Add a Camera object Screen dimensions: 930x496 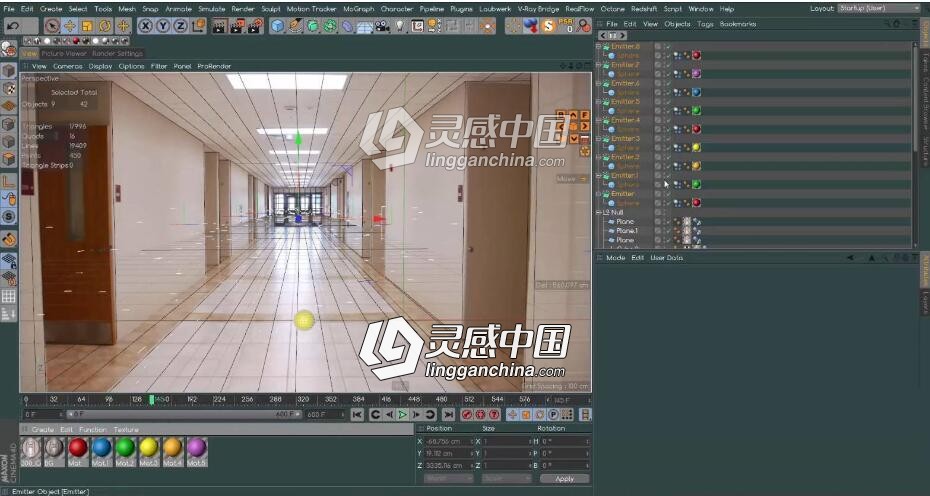(x=383, y=26)
